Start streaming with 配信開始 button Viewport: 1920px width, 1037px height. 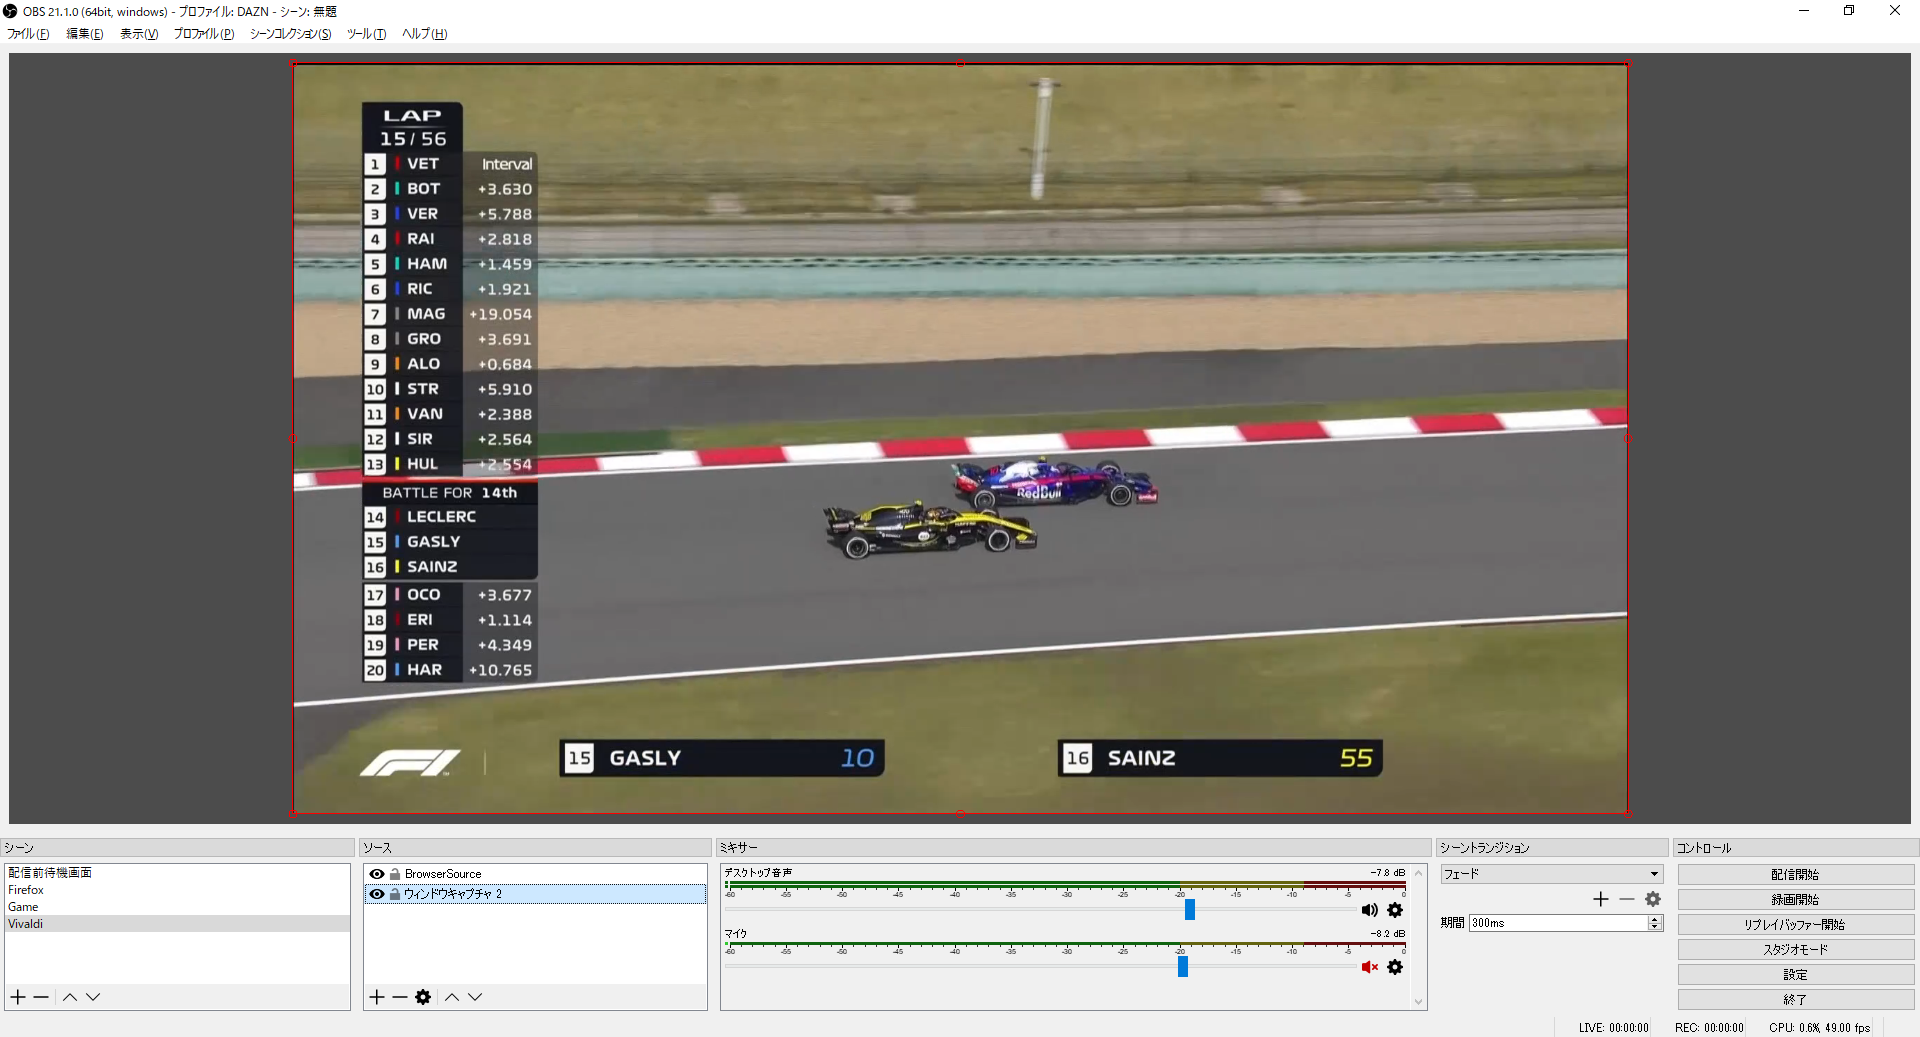click(x=1795, y=875)
